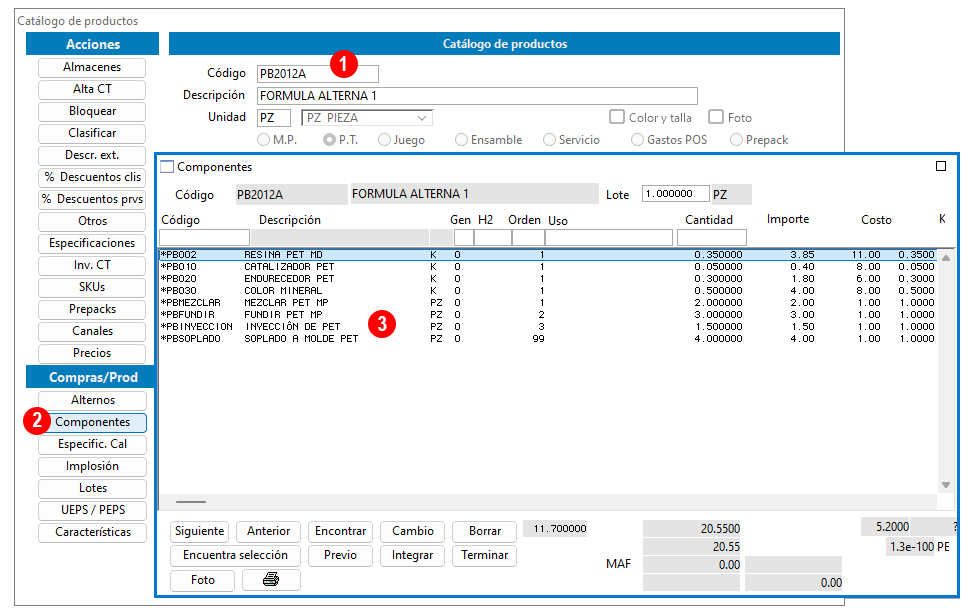968x612 pixels.
Task: Click the Integrar button
Action: click(x=412, y=555)
